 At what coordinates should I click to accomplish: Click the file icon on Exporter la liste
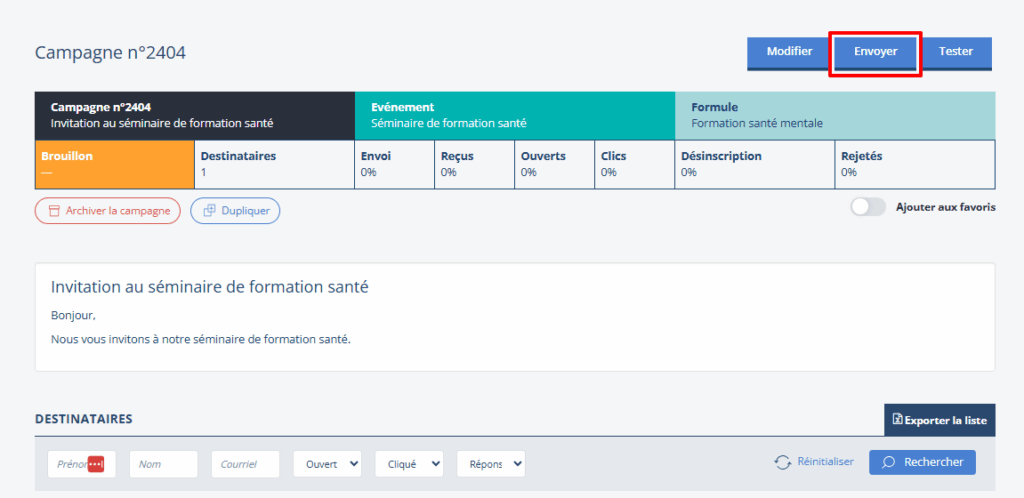click(897, 419)
